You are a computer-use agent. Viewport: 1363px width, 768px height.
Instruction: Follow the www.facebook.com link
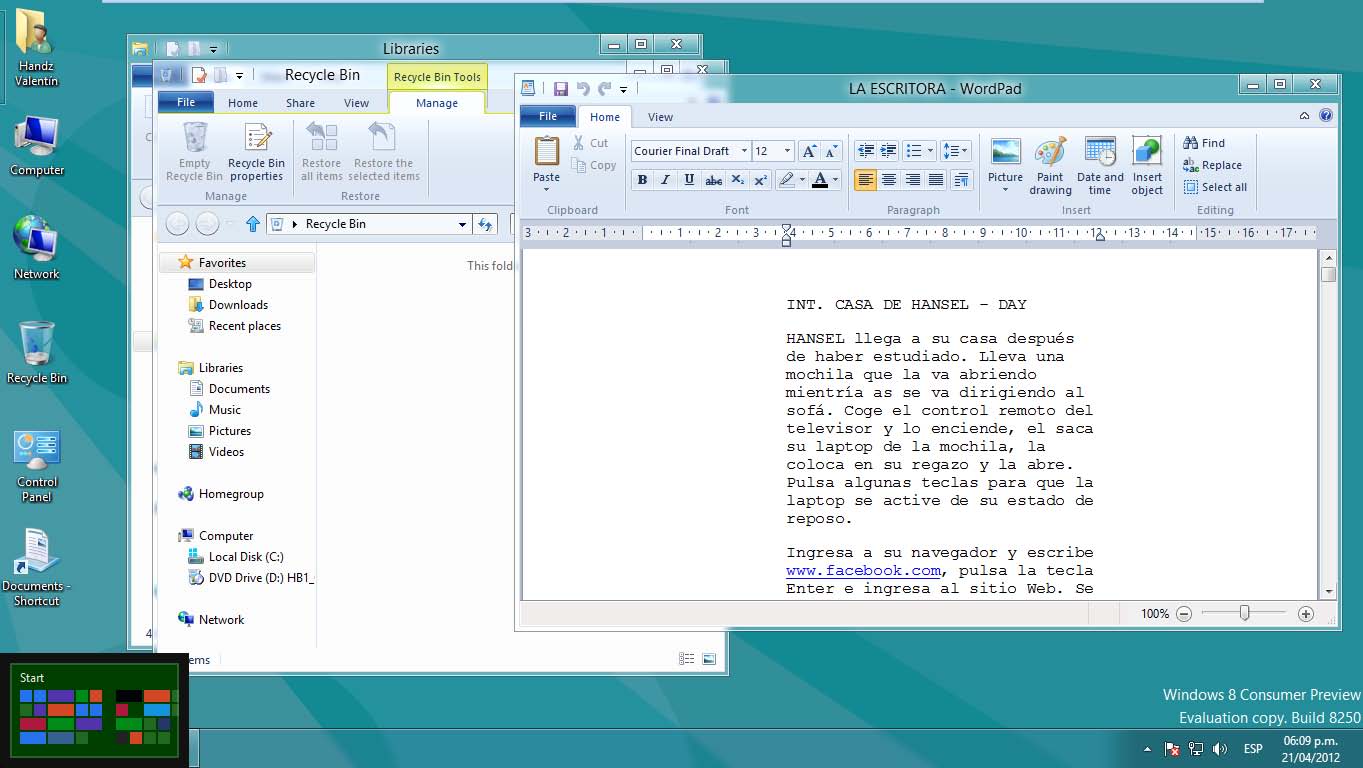click(x=863, y=571)
